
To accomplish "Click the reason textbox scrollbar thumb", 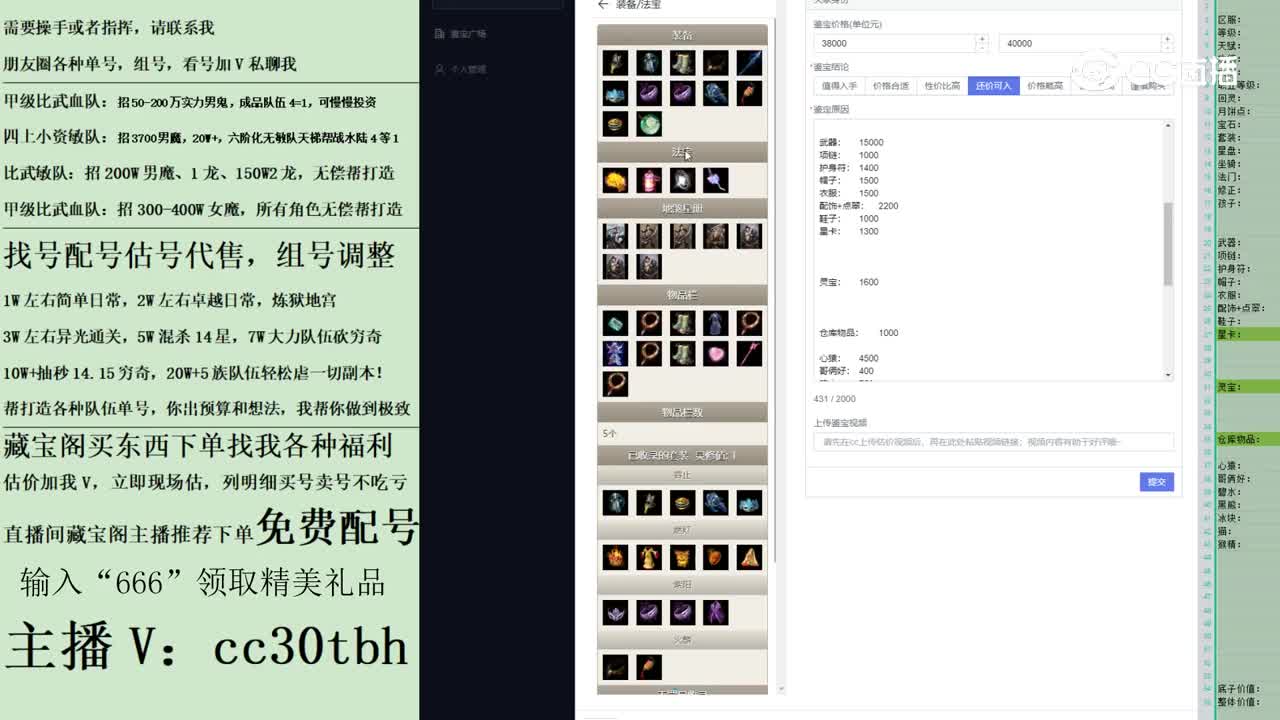I will (x=1168, y=243).
